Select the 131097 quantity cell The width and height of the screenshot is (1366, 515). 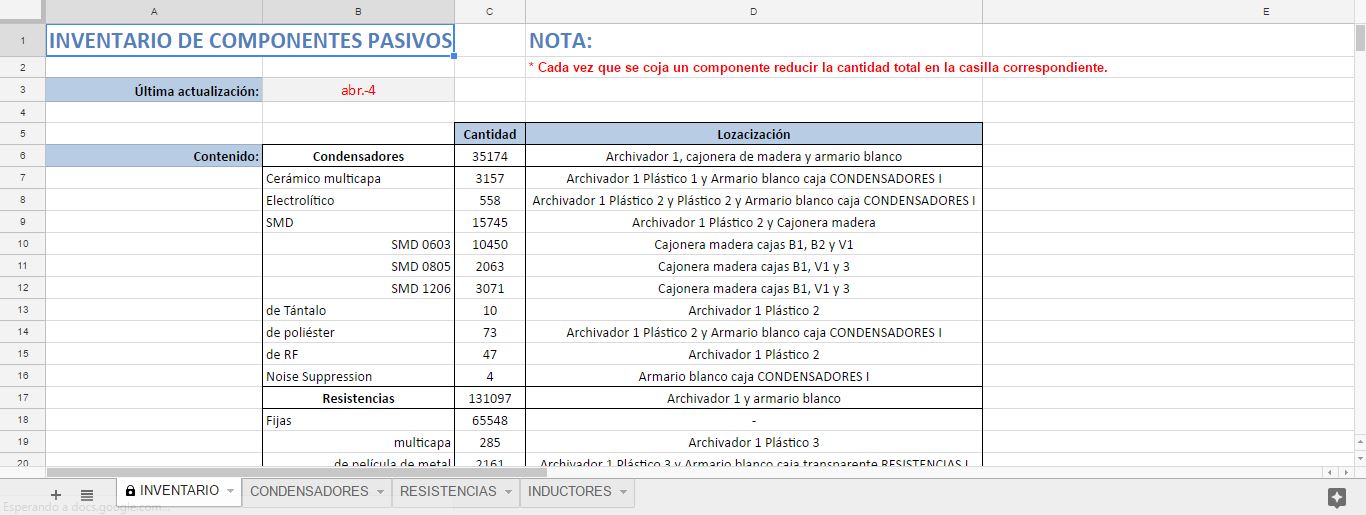coord(489,398)
